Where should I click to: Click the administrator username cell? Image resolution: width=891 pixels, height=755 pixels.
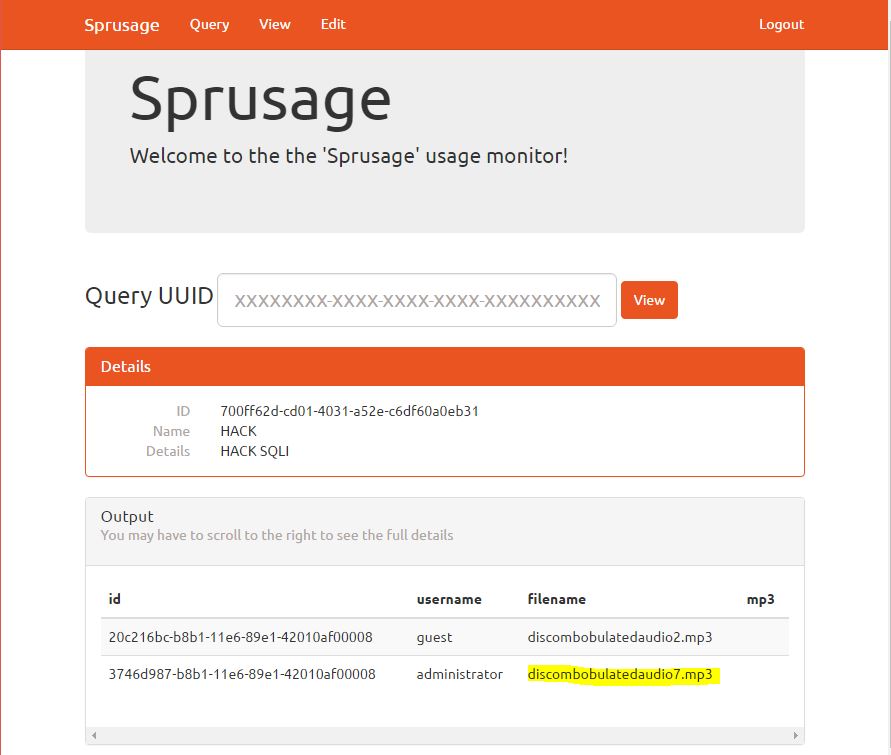459,674
